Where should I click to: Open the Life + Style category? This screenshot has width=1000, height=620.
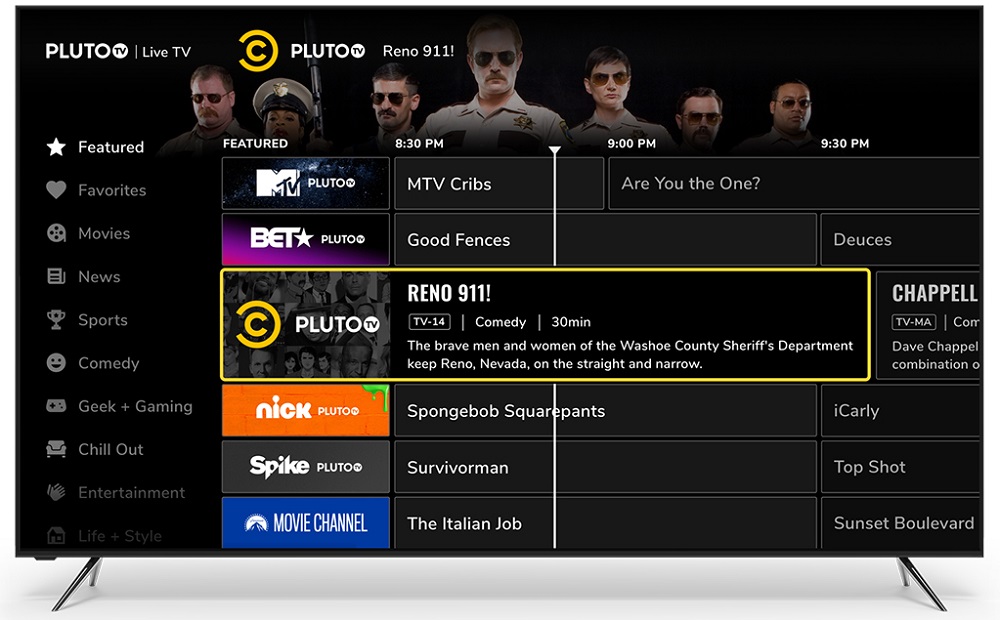tap(119, 535)
